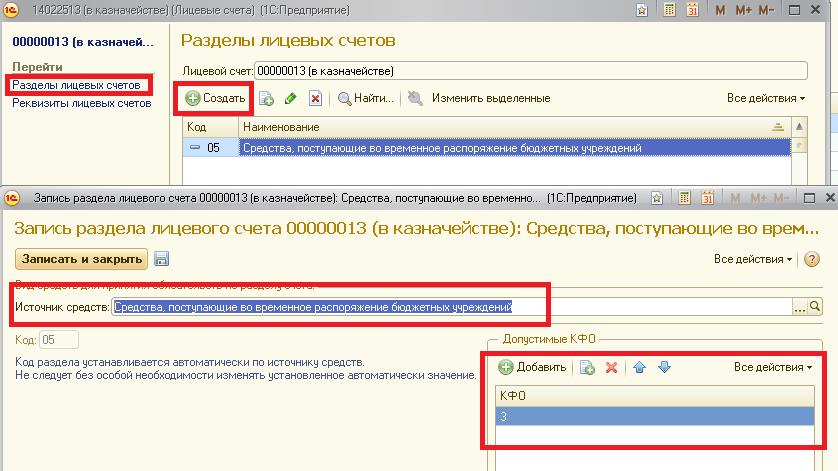Click Создать button in Разделы лицевых счетов
This screenshot has height=471, width=838.
215,98
